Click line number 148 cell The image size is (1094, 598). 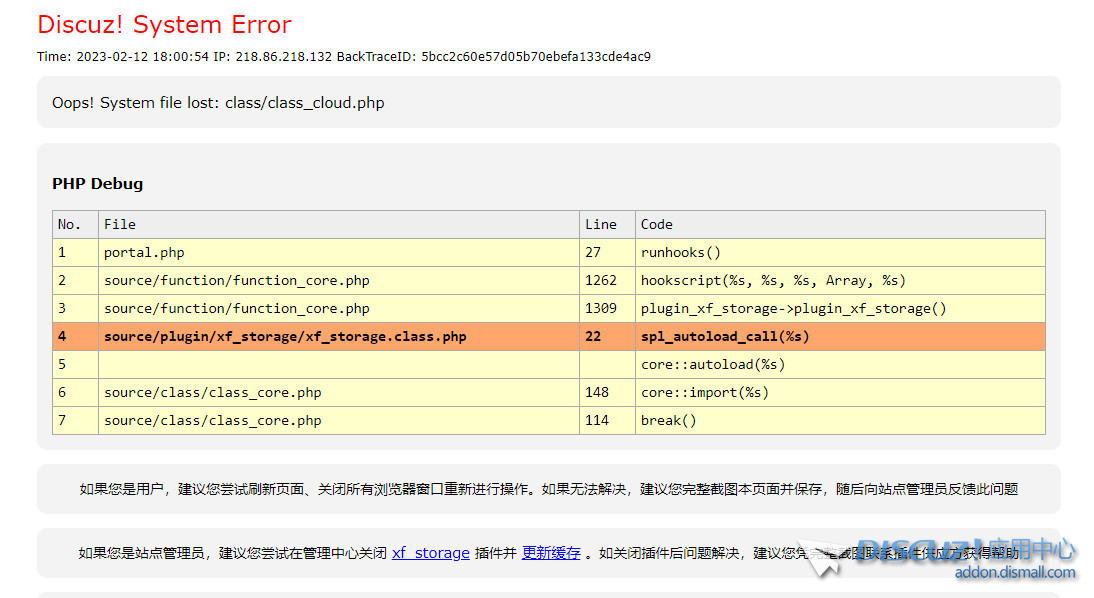[x=607, y=392]
